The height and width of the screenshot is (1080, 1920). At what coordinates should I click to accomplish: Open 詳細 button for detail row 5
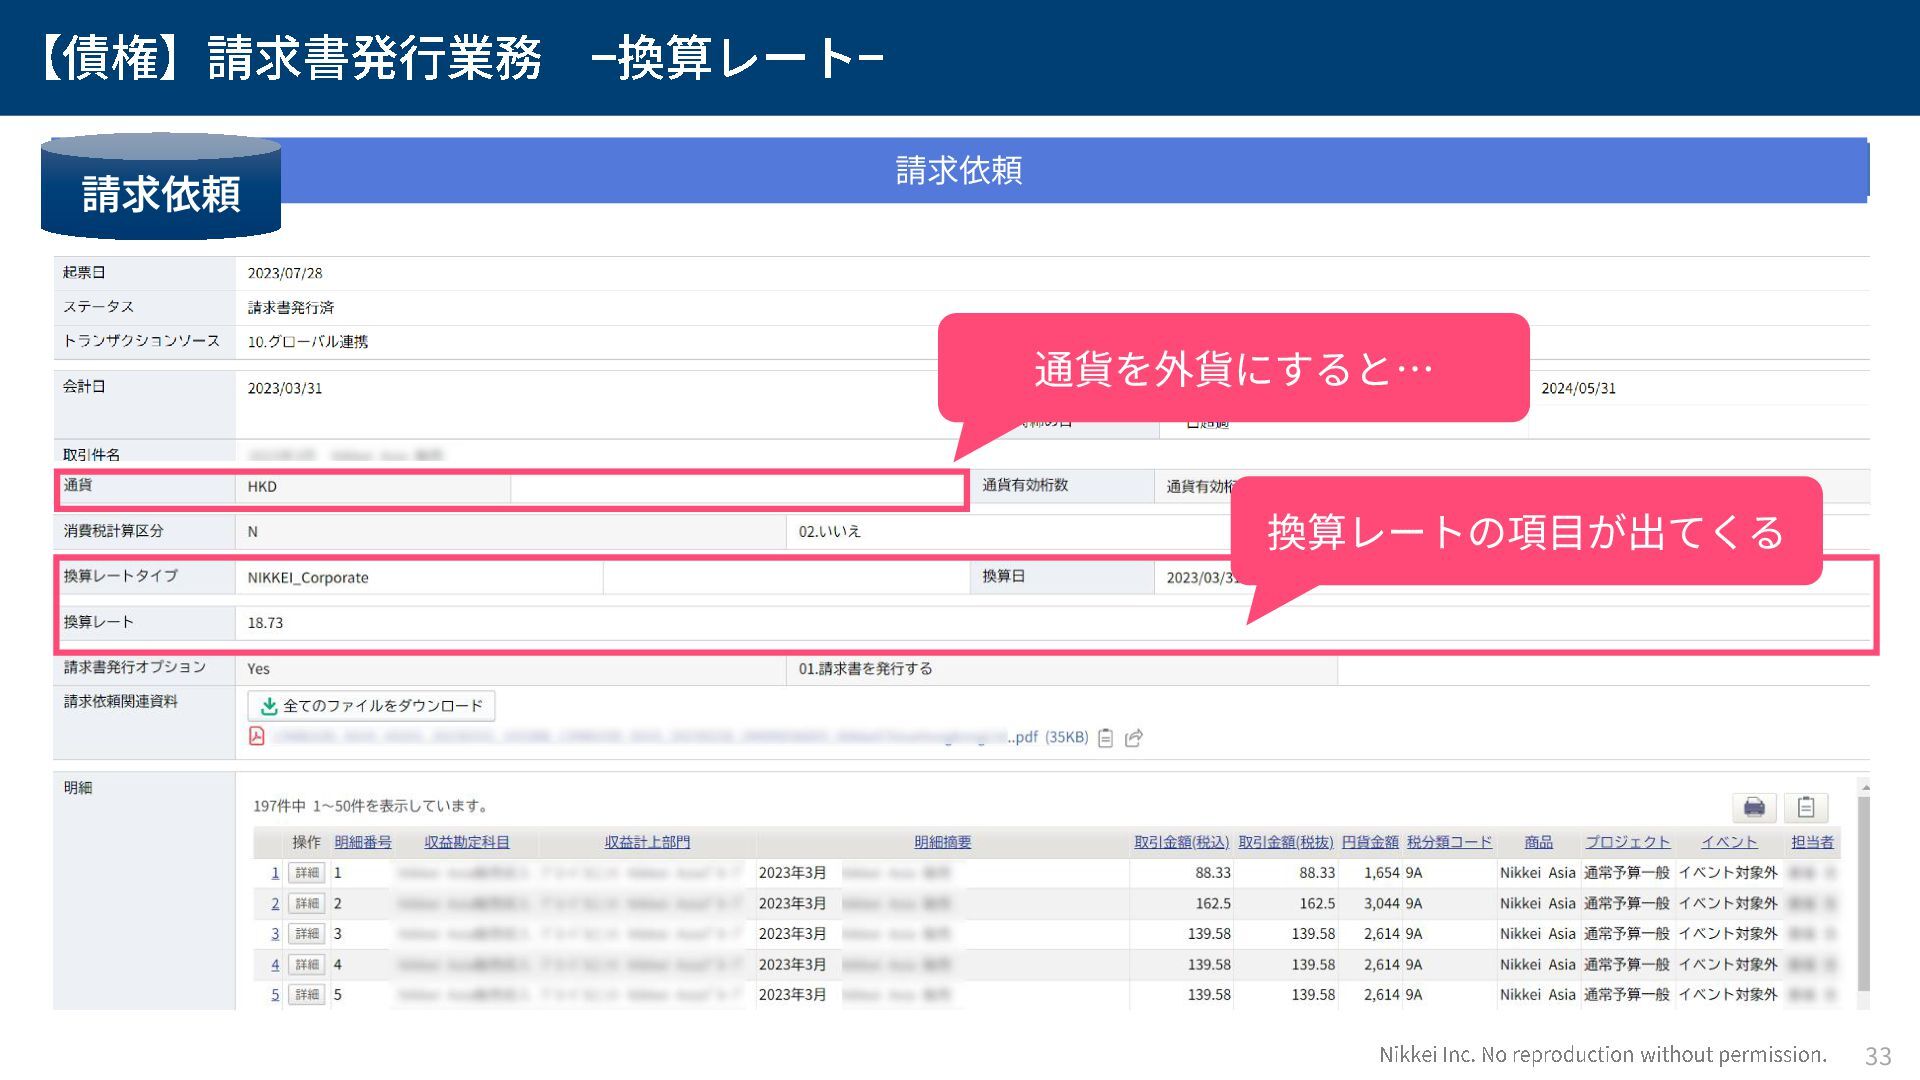(306, 995)
